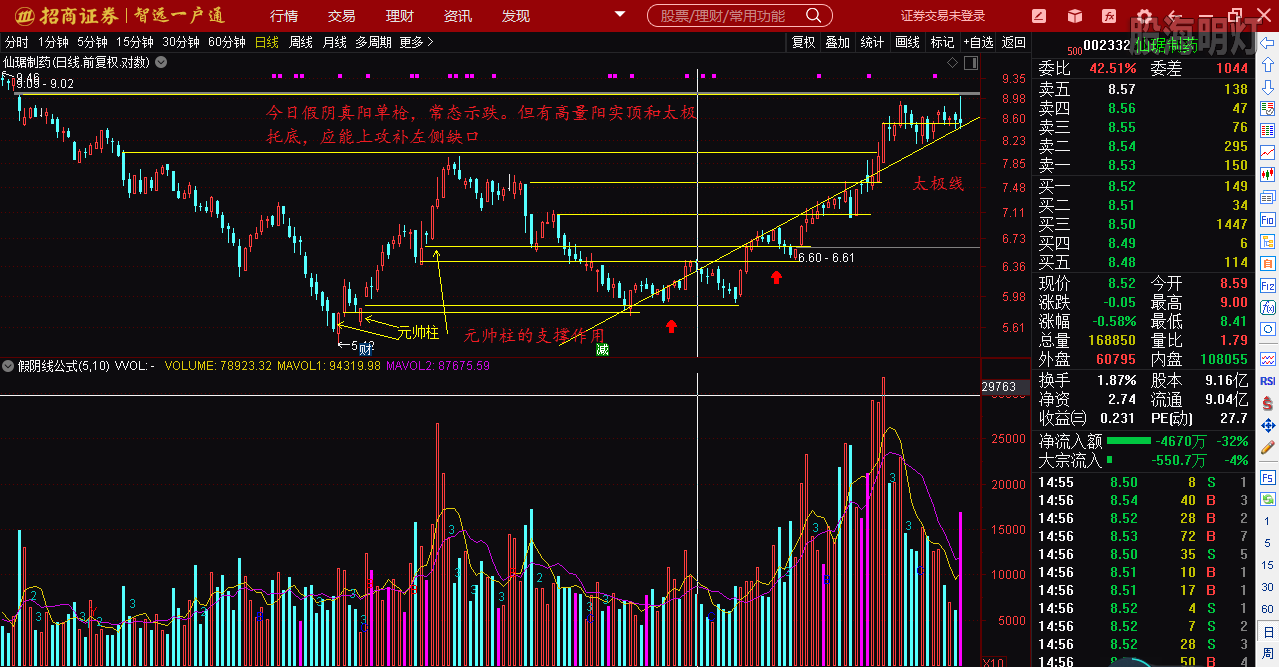Toggle the side panel square icon above chart
Image resolution: width=1279 pixels, height=667 pixels.
coord(969,63)
